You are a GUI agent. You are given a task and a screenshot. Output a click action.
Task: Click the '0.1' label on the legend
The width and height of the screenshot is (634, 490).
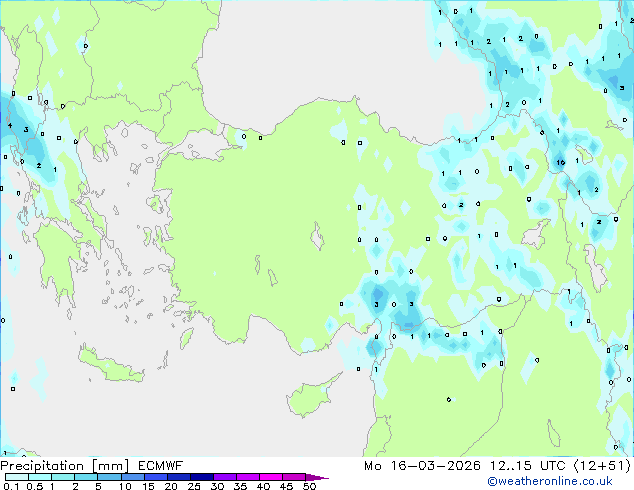tap(8, 487)
